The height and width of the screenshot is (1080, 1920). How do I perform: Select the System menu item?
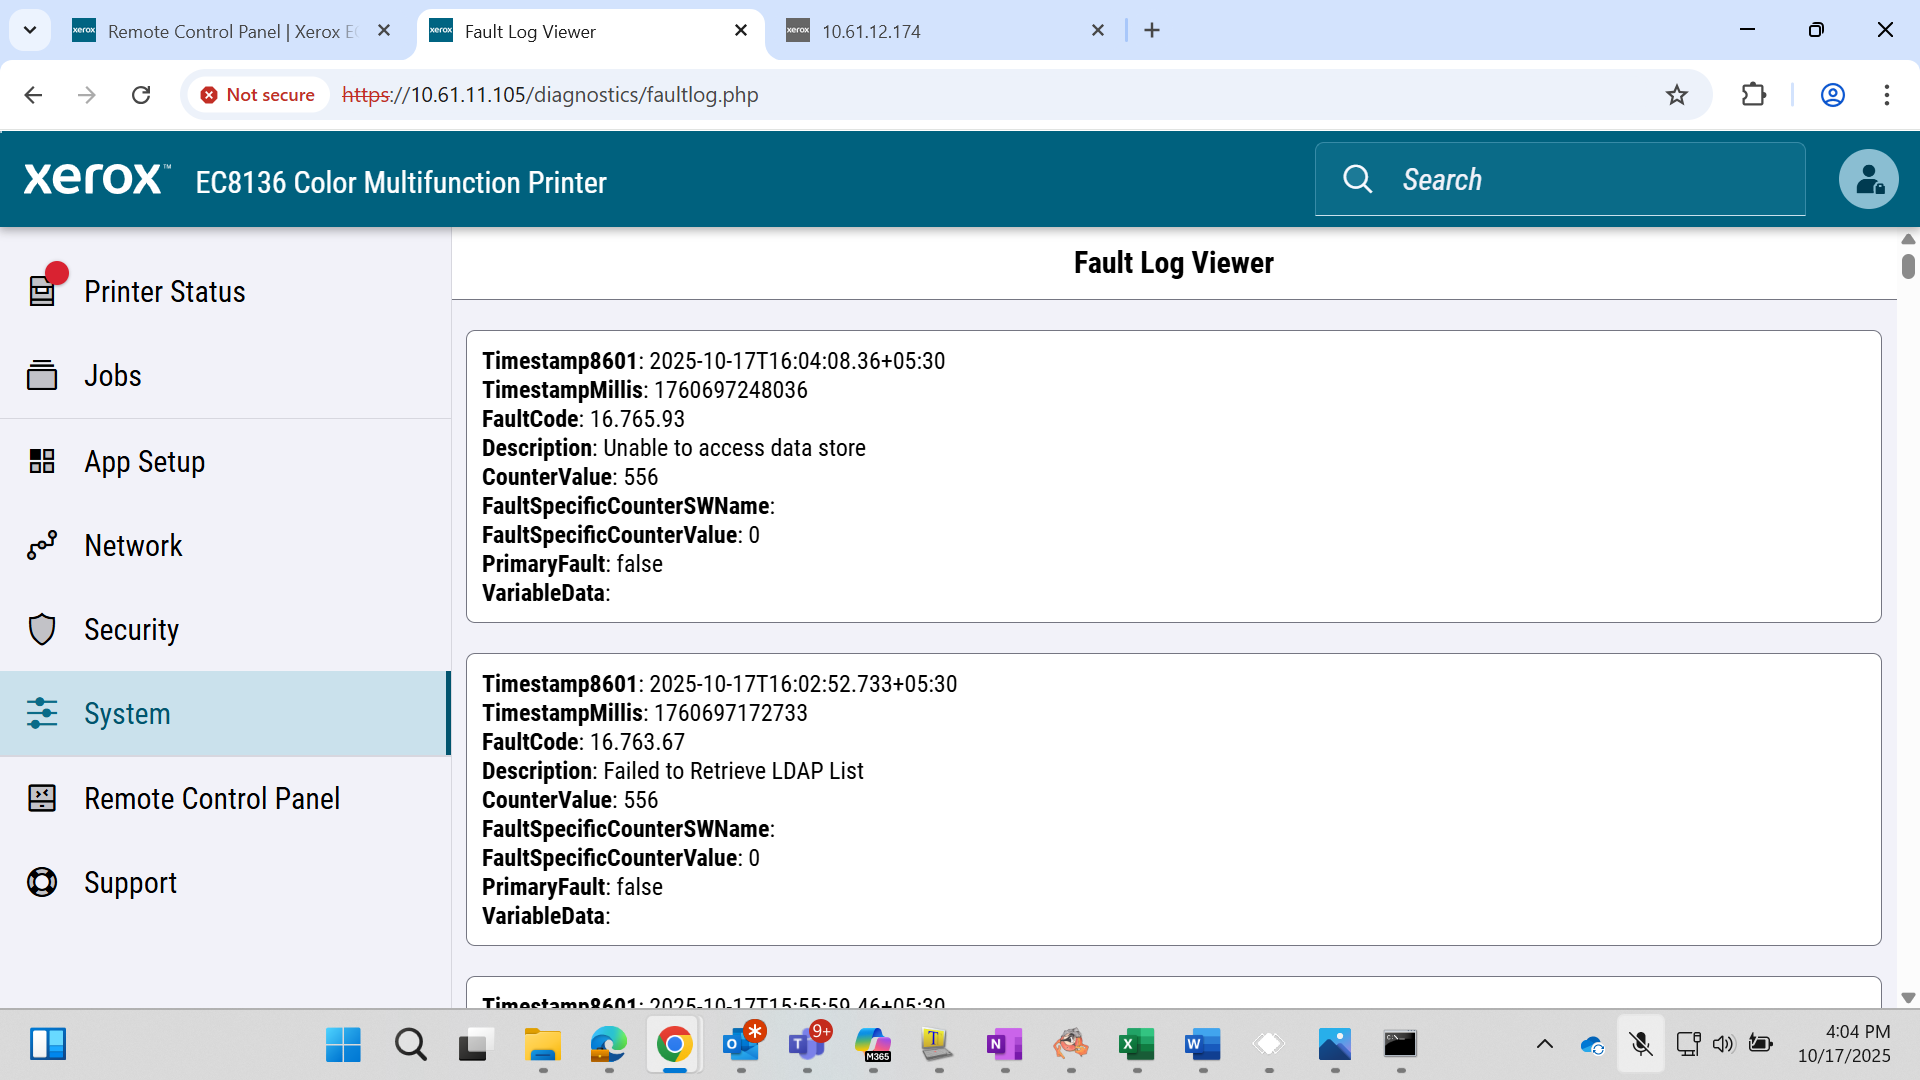(225, 713)
